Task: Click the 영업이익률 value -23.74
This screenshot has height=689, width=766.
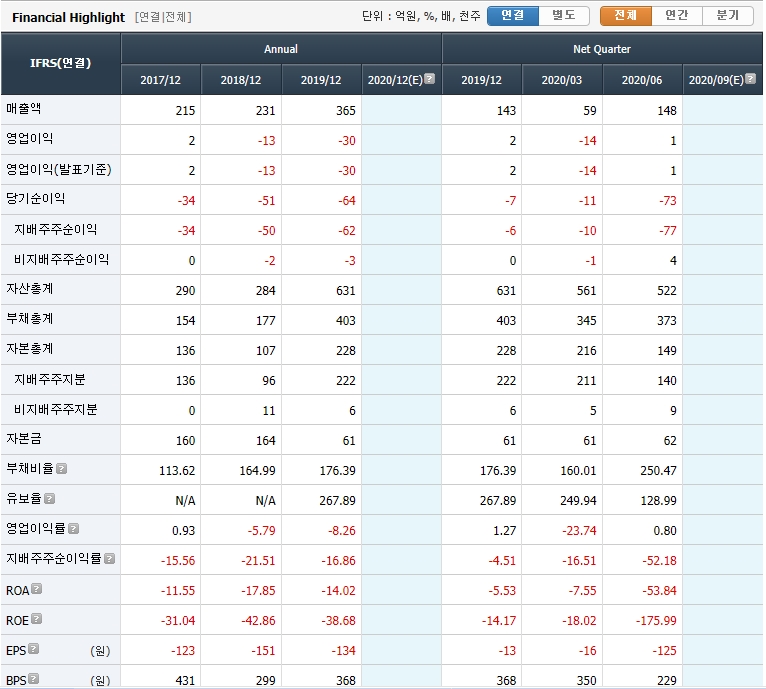Action: [579, 531]
